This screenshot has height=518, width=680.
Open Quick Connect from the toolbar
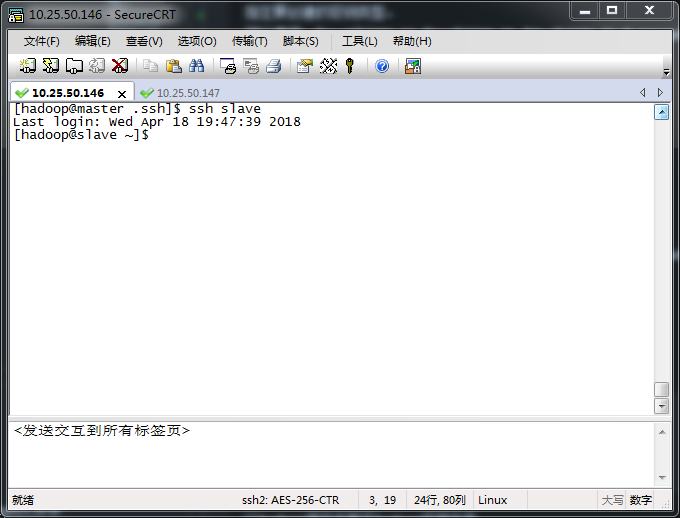pos(50,66)
